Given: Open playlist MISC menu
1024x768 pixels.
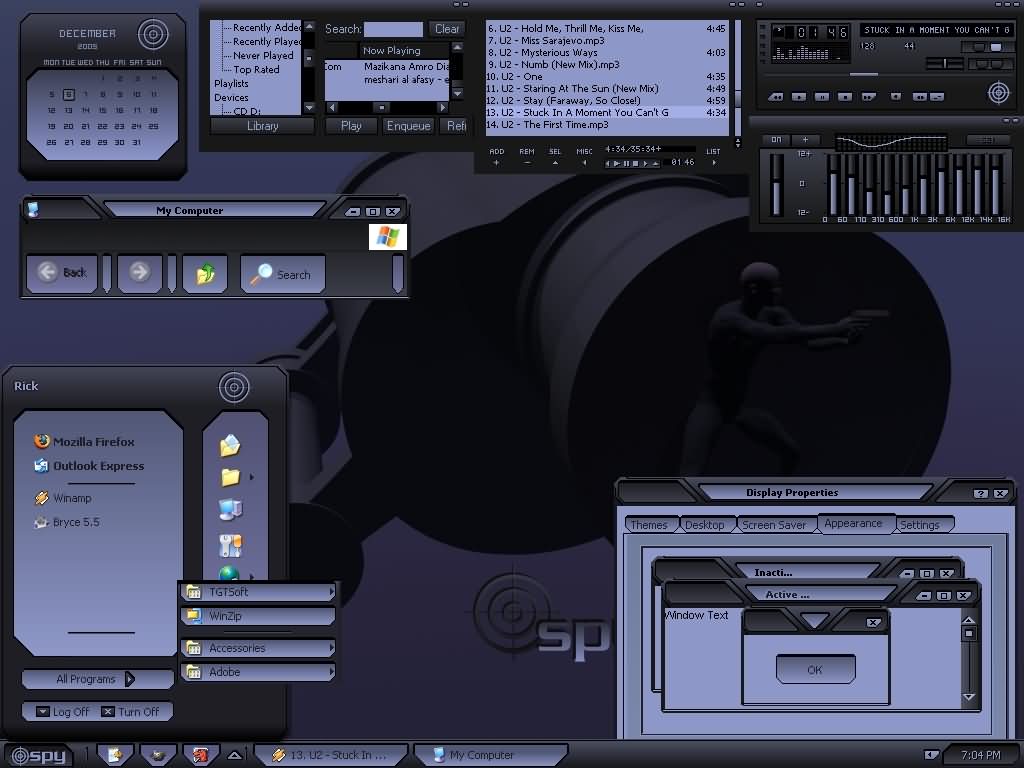Looking at the screenshot, I should click(584, 157).
